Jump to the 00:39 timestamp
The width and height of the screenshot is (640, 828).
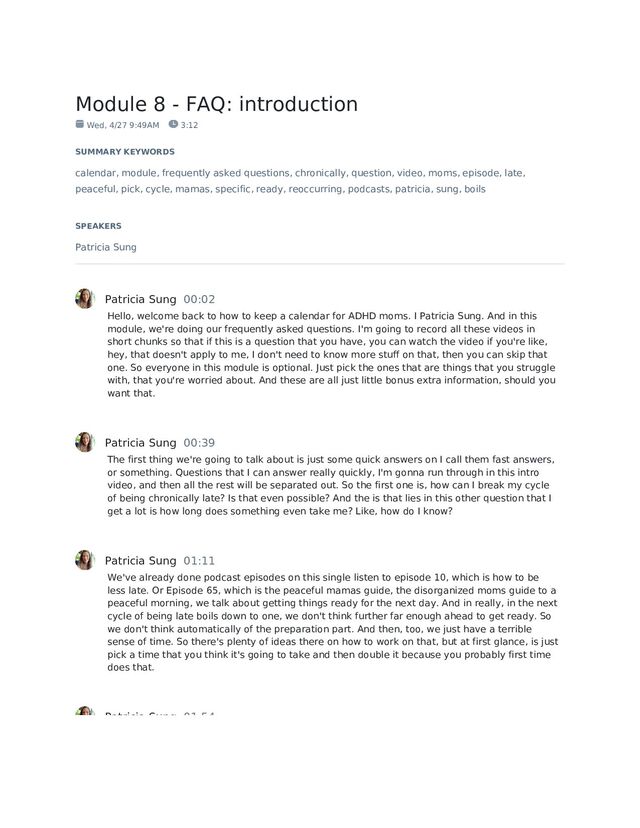pos(199,443)
